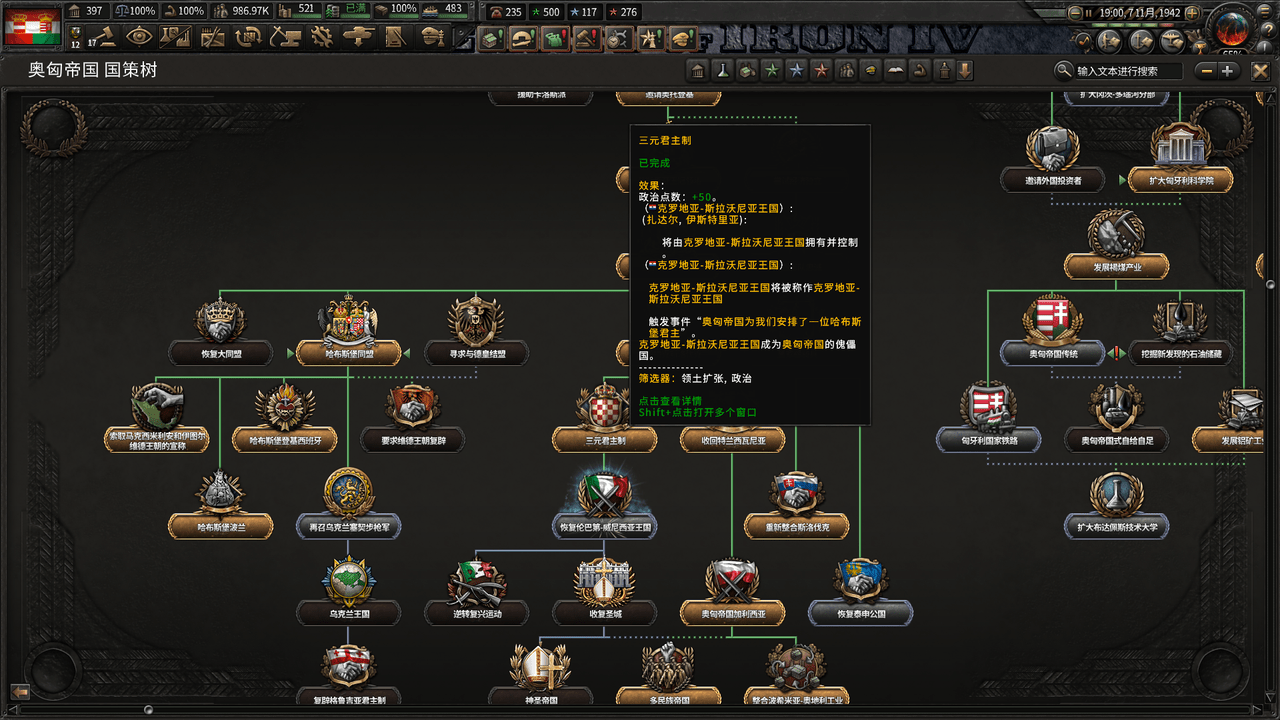
Task: Select the 收复圣城 focus
Action: coord(605,593)
